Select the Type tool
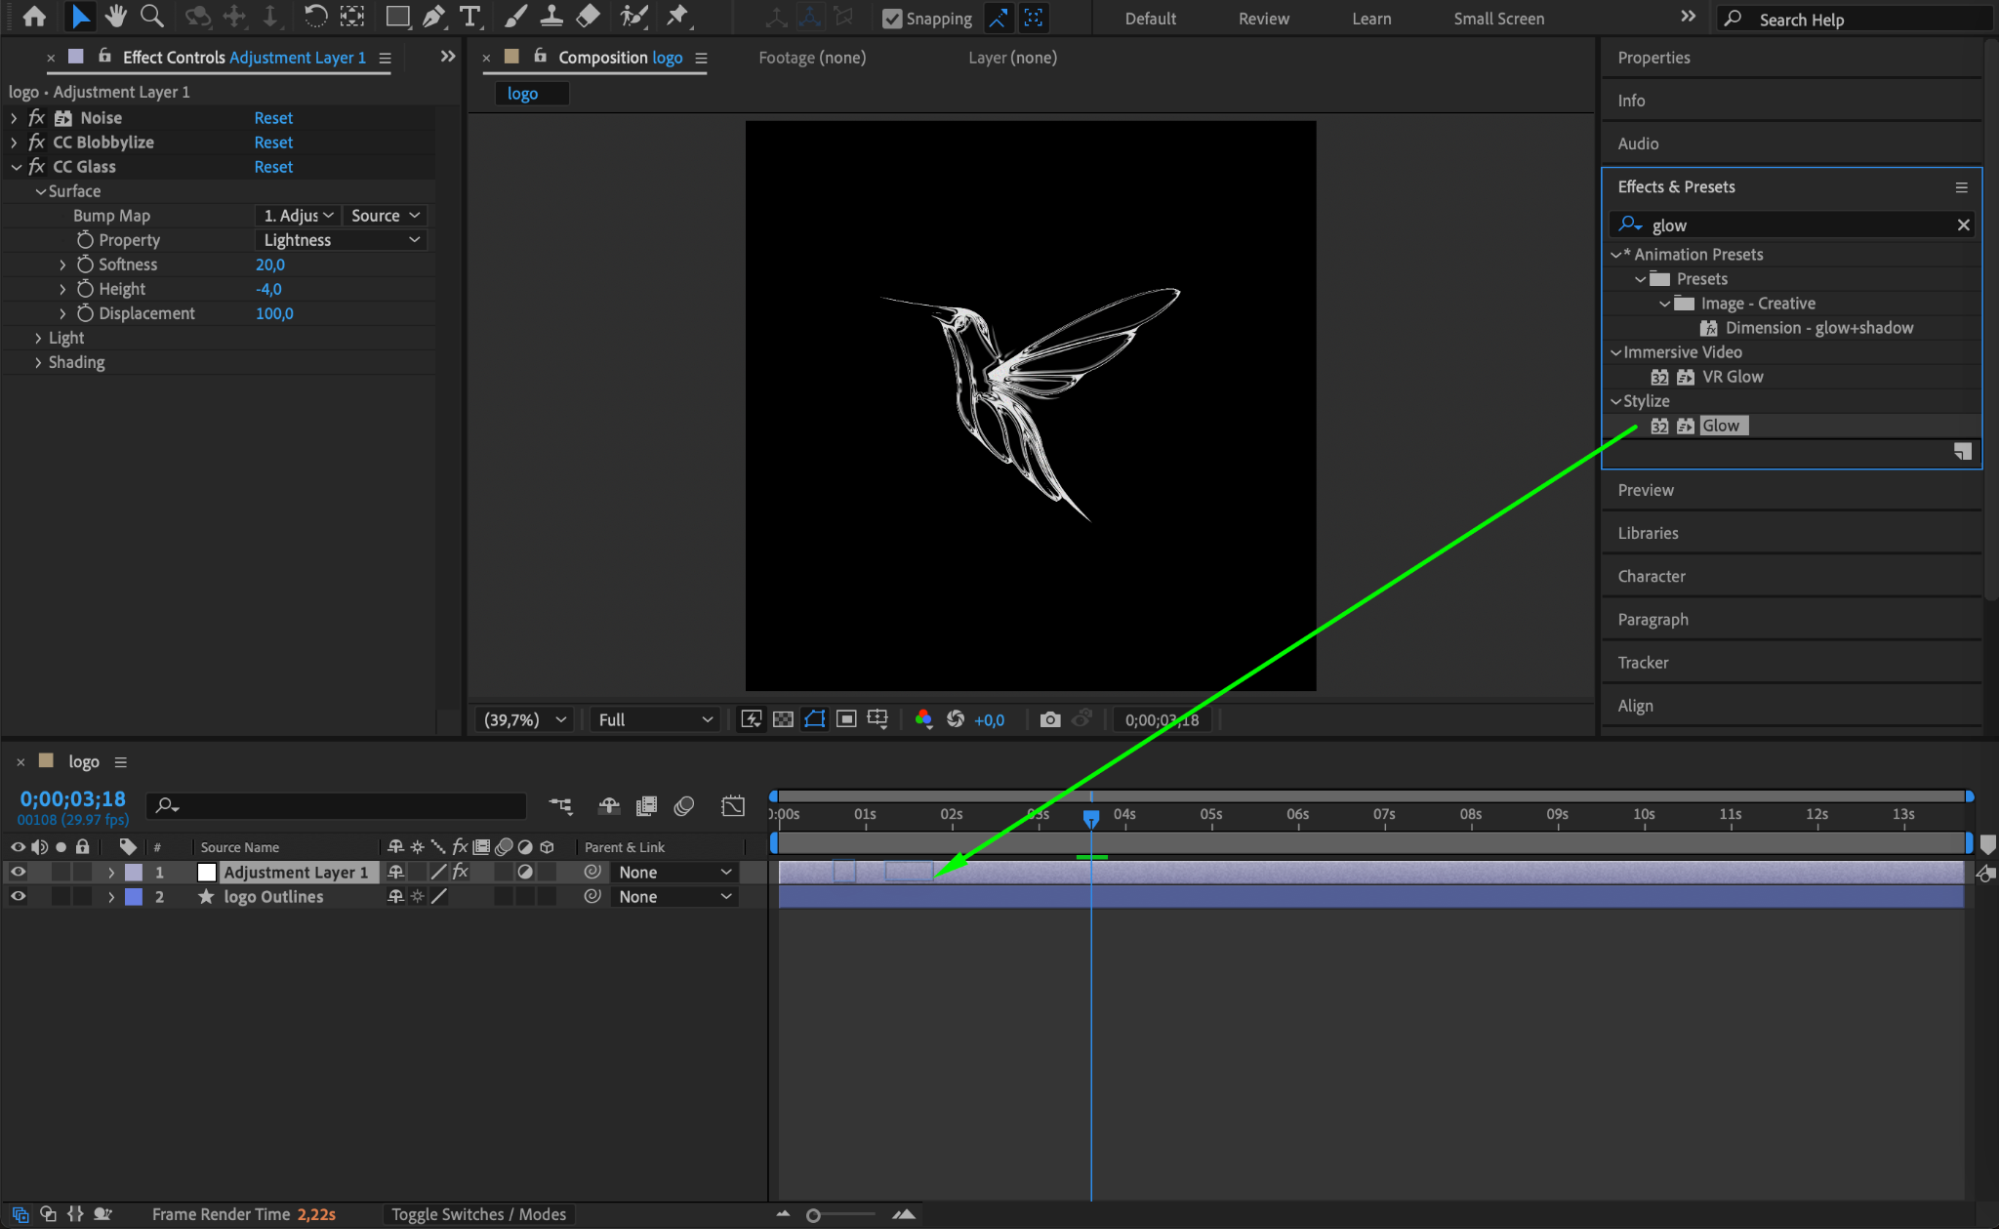1999x1229 pixels. (469, 16)
